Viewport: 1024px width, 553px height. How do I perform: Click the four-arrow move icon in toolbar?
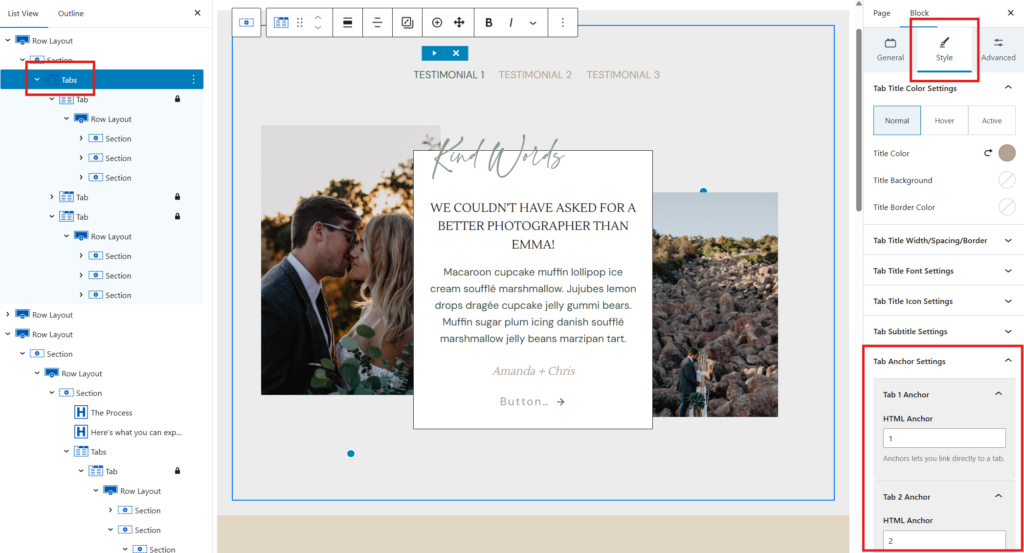click(460, 22)
